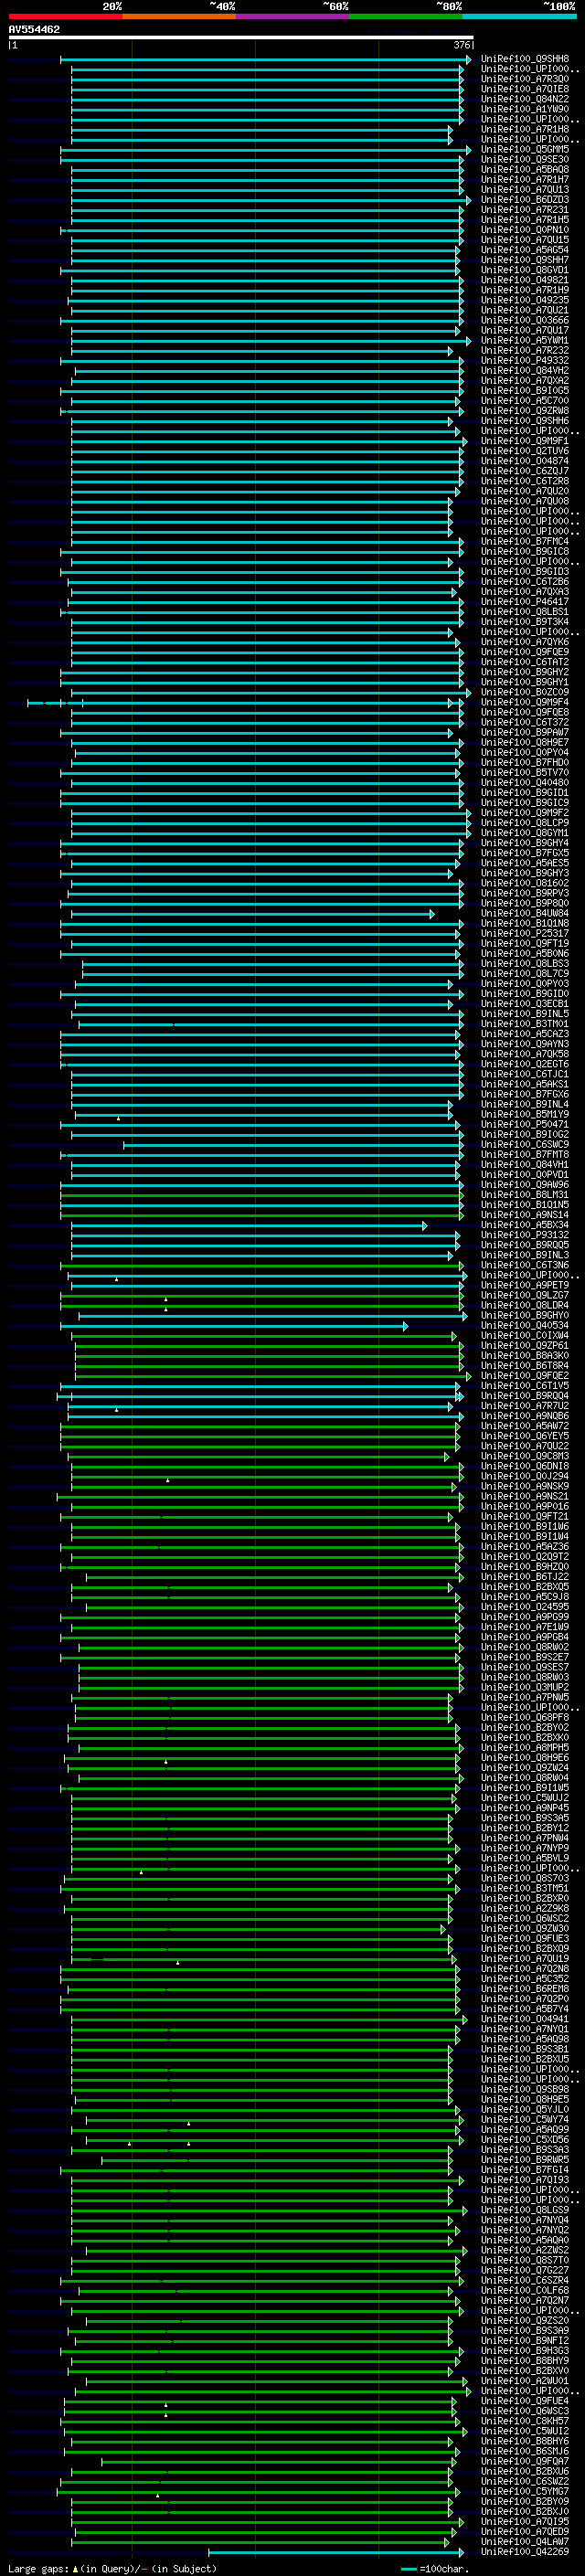This screenshot has height=2576, width=585.
Task: Select the UniRef100_Q9ZS20 label
Action: coord(525,2322)
